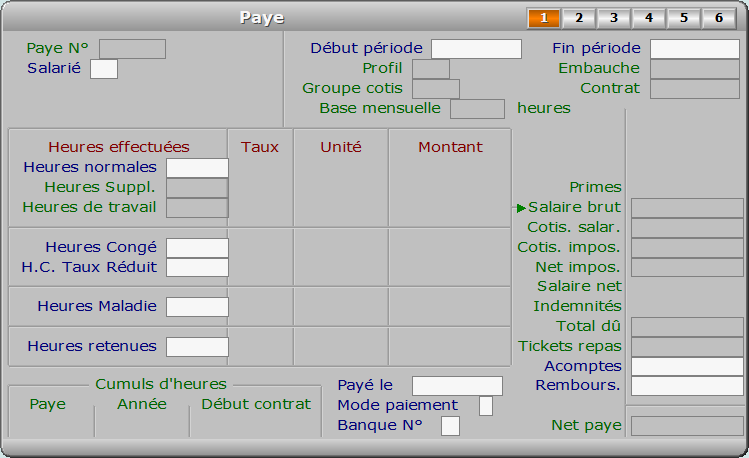Click the Contrat field
This screenshot has width=749, height=458.
(x=695, y=89)
